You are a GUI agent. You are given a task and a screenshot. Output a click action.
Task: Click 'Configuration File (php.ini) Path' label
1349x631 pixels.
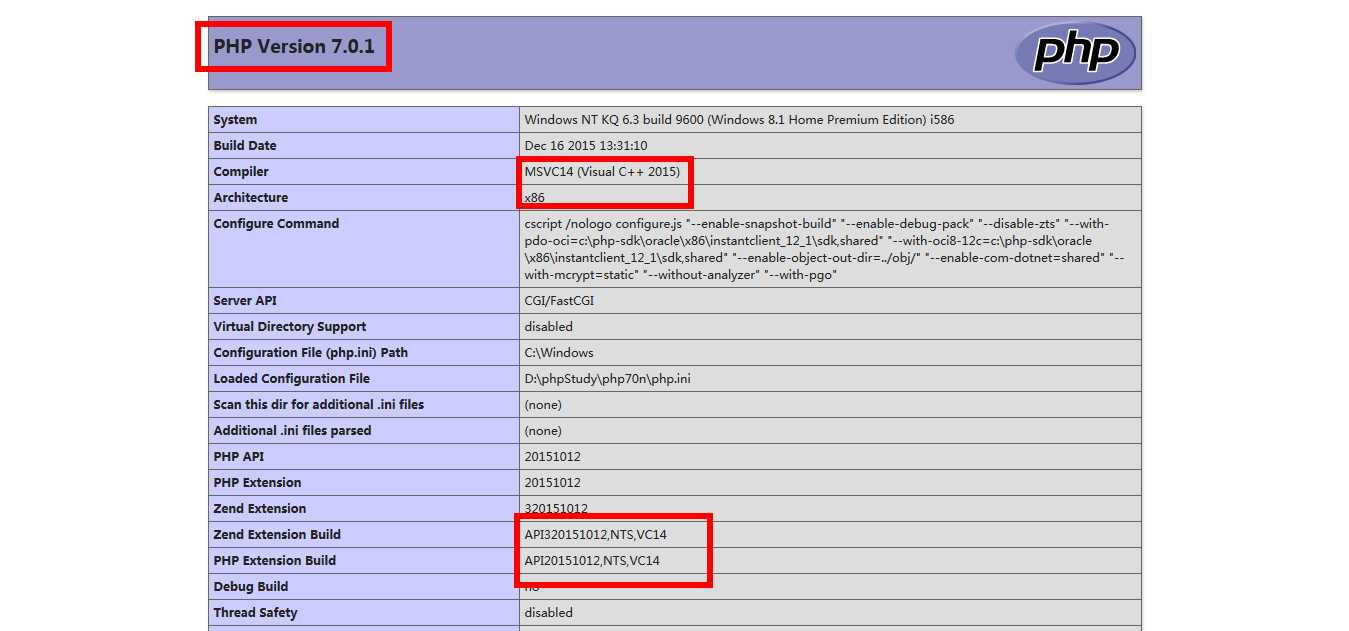[x=310, y=353]
